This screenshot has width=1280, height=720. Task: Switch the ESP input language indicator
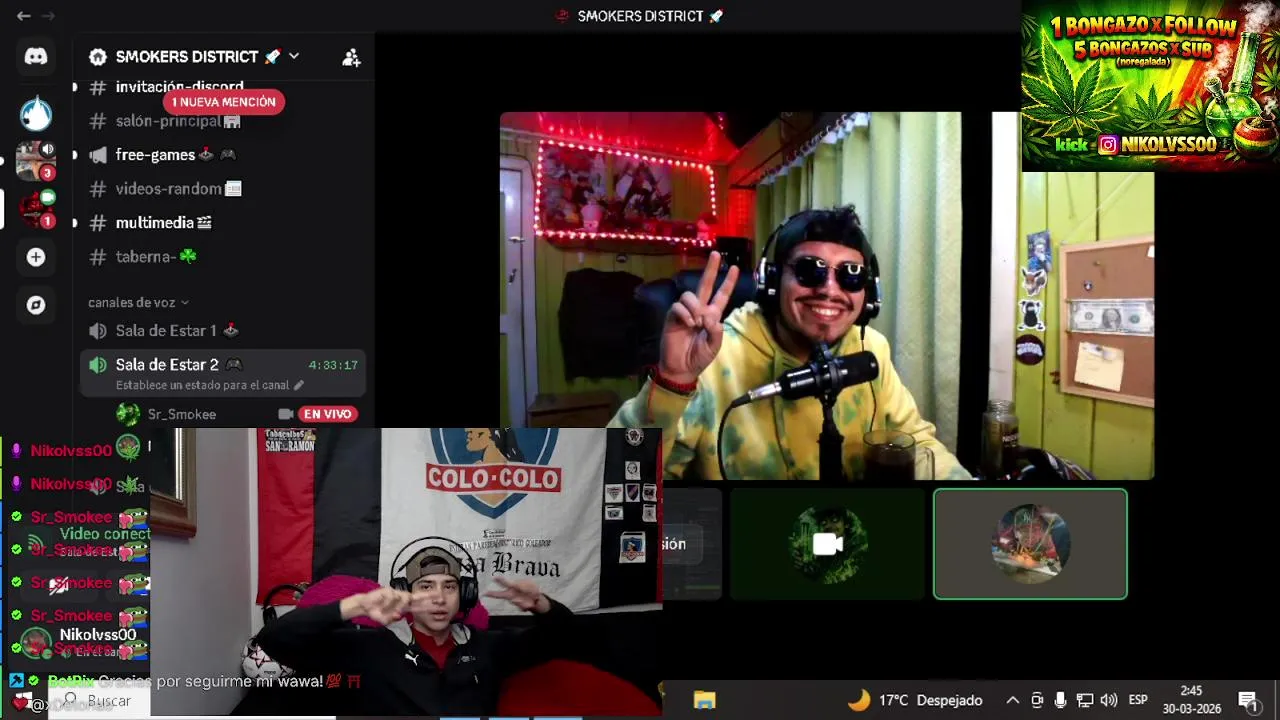1138,700
